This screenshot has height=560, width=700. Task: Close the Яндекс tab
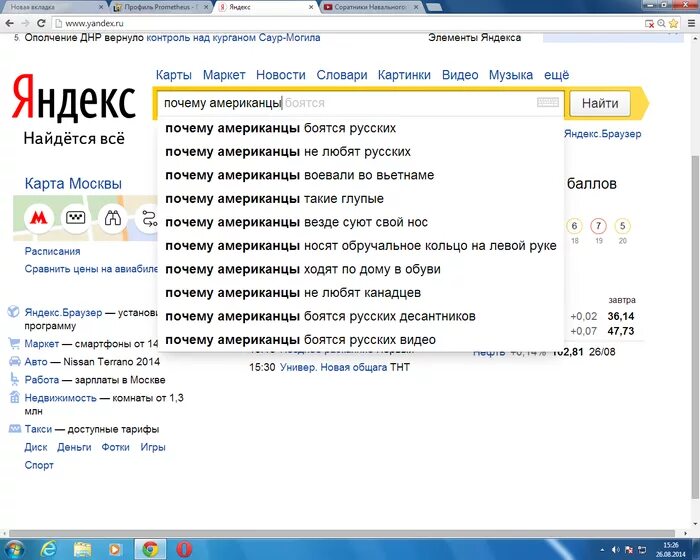pos(312,7)
